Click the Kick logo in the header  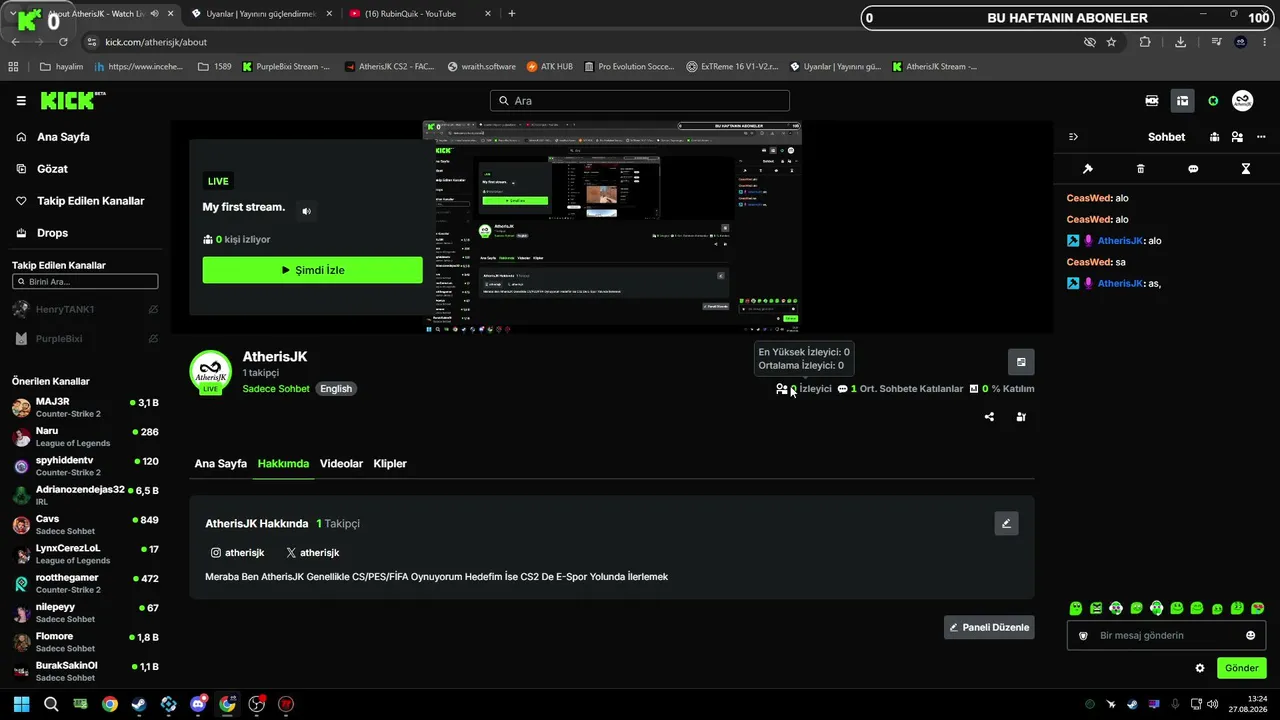[x=73, y=101]
